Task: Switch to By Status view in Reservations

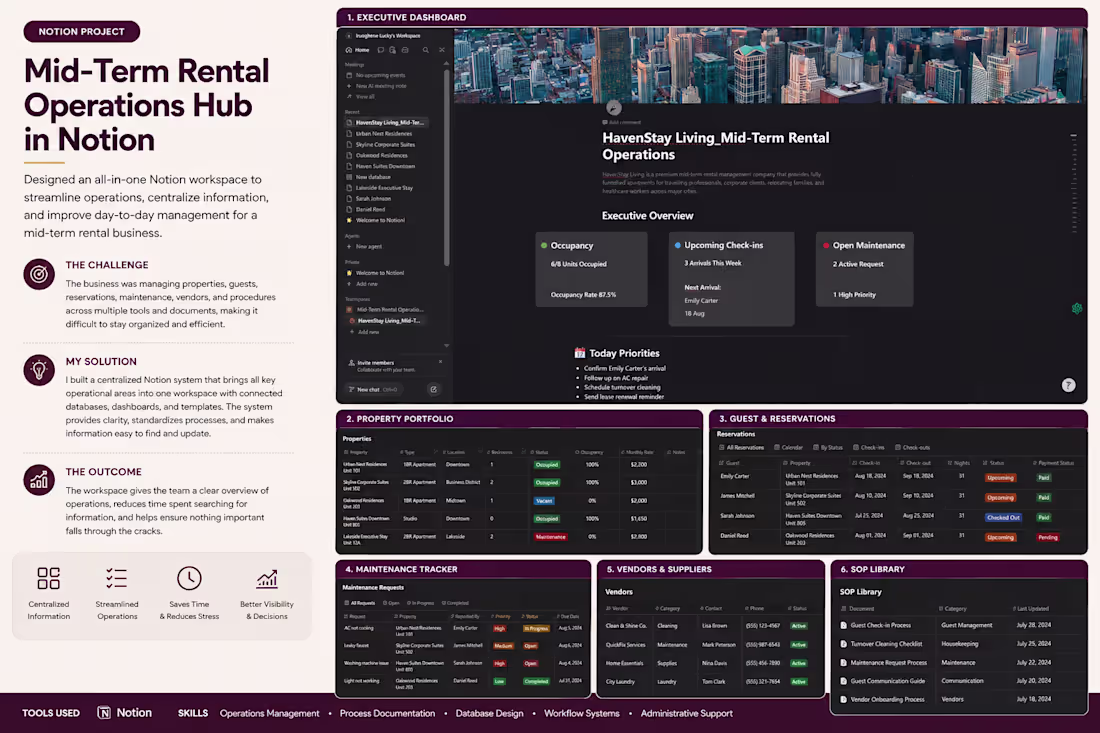Action: coord(828,448)
